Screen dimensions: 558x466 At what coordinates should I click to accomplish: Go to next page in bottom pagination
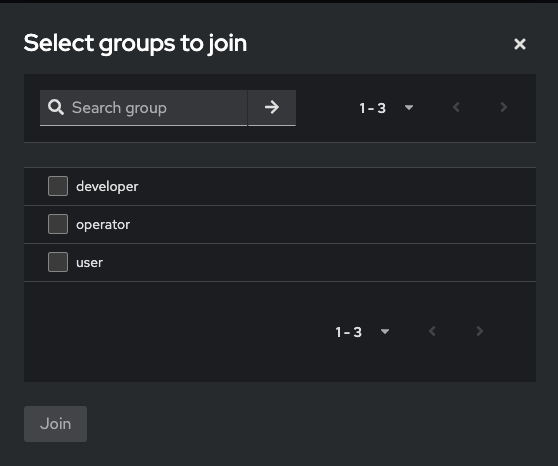click(480, 331)
